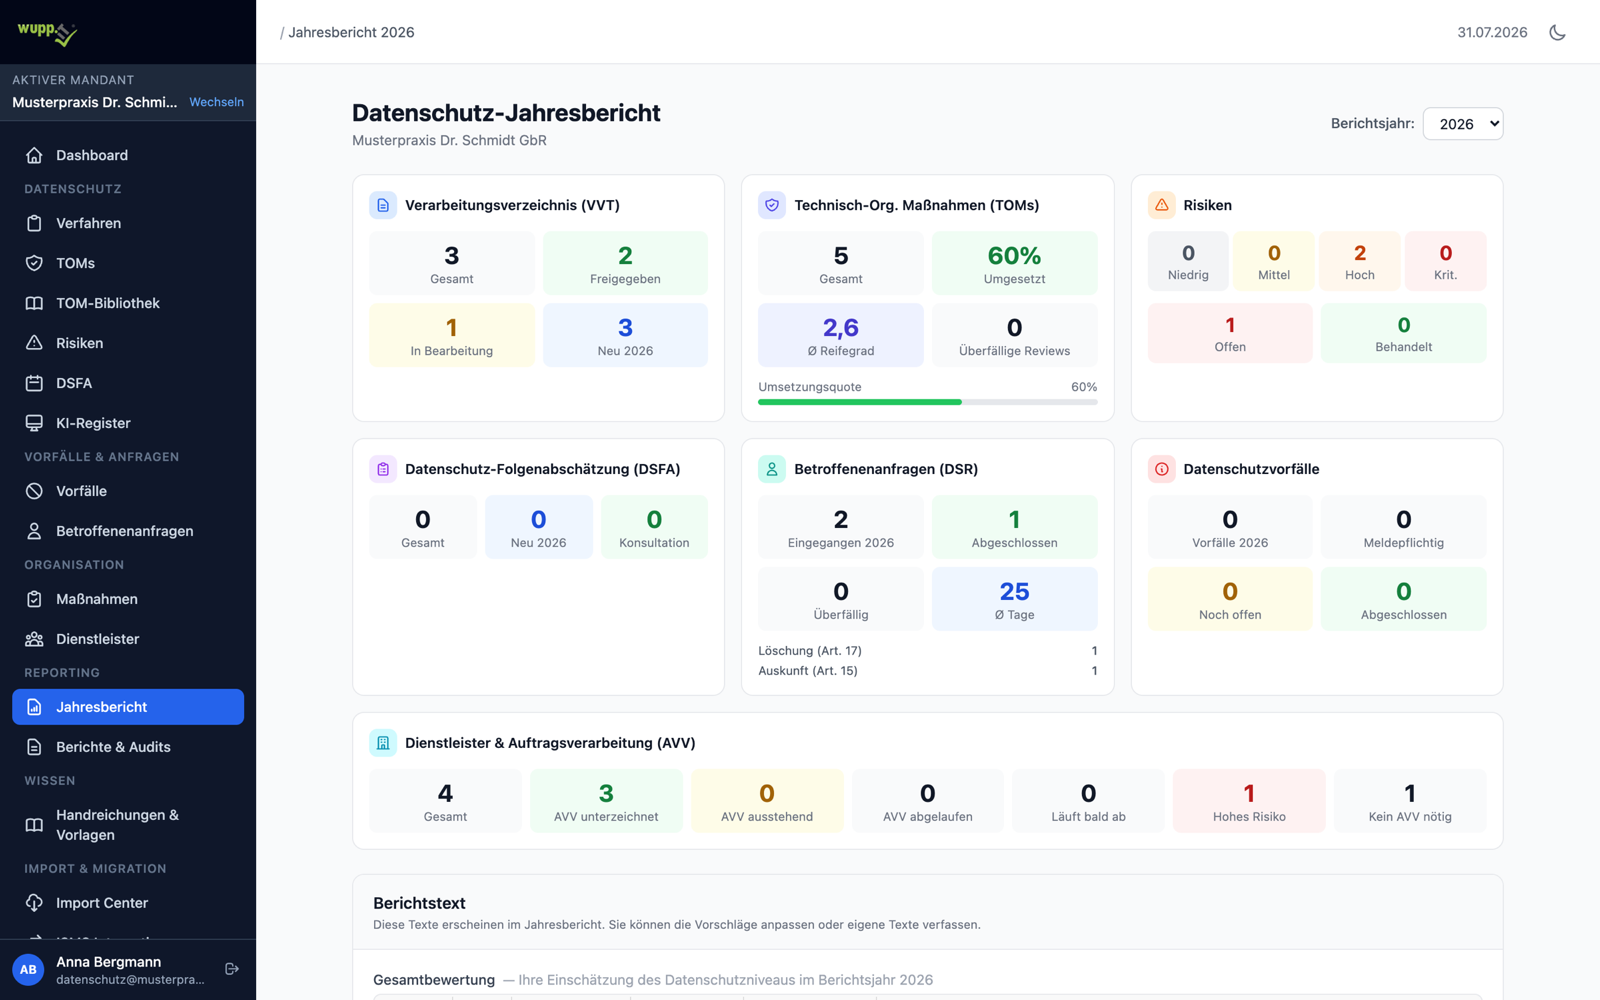Click the document icon beside Berichte & Audits

tap(34, 747)
